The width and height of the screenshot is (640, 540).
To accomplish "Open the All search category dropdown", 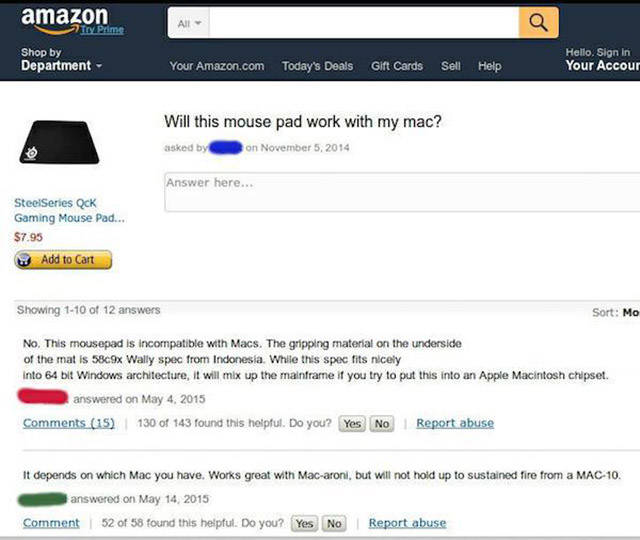I will click(188, 21).
